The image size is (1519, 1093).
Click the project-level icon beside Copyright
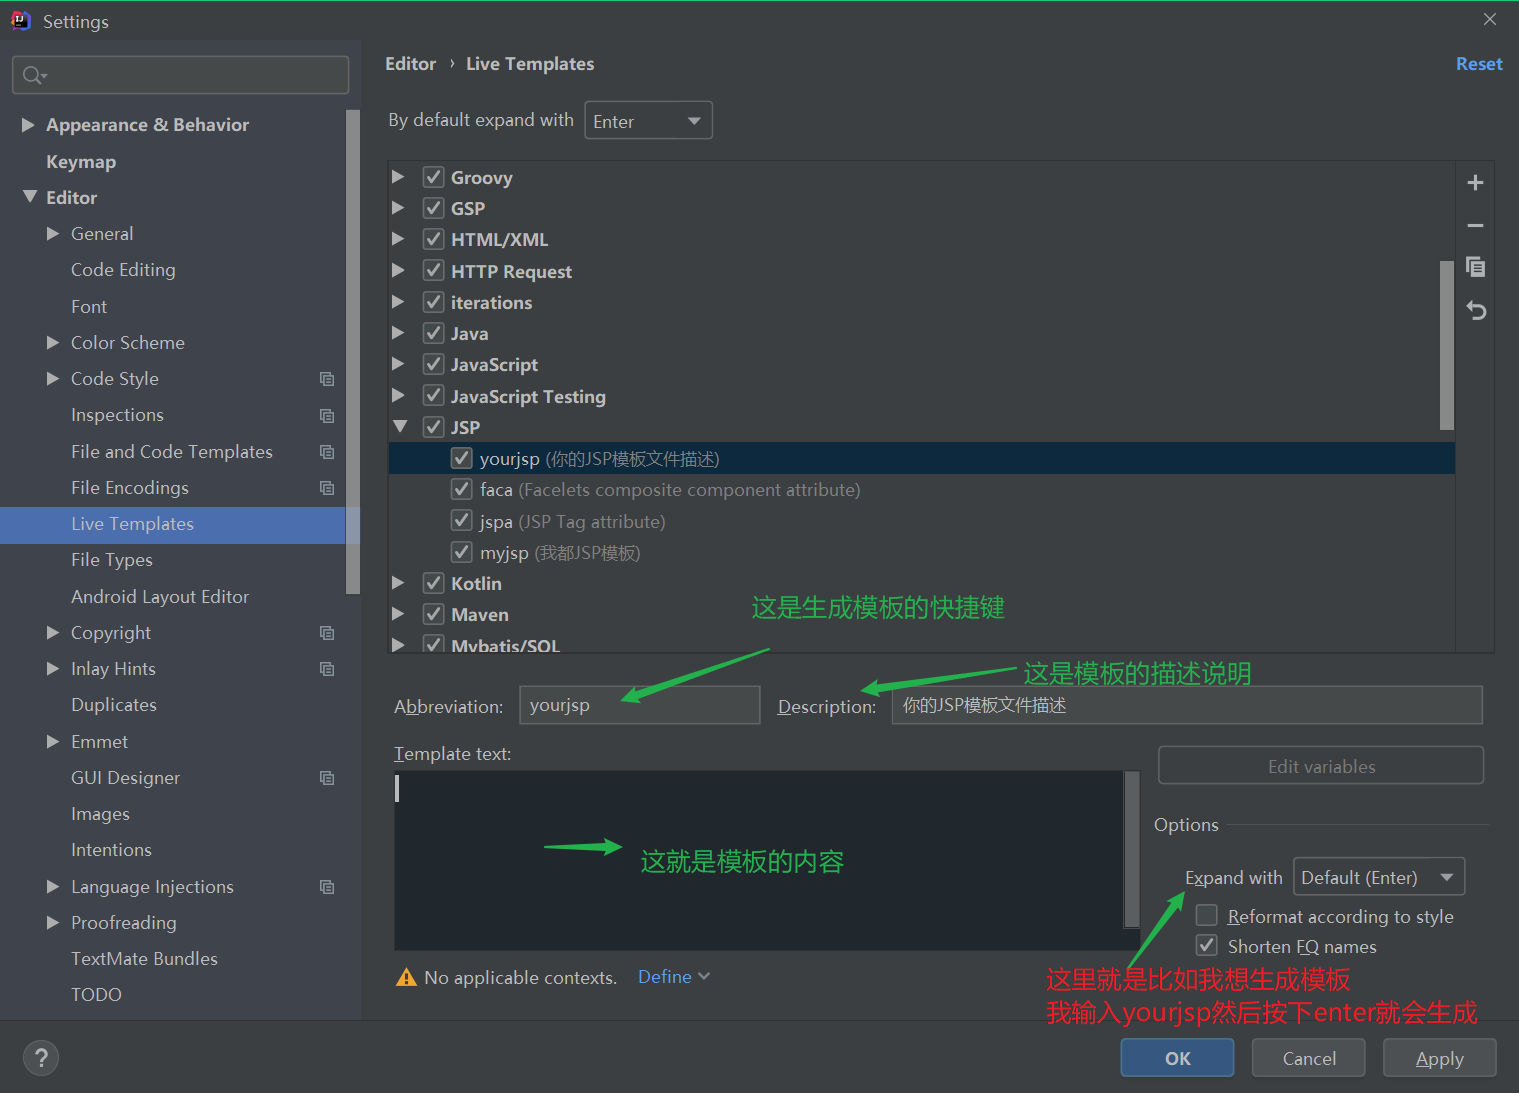[x=327, y=633]
